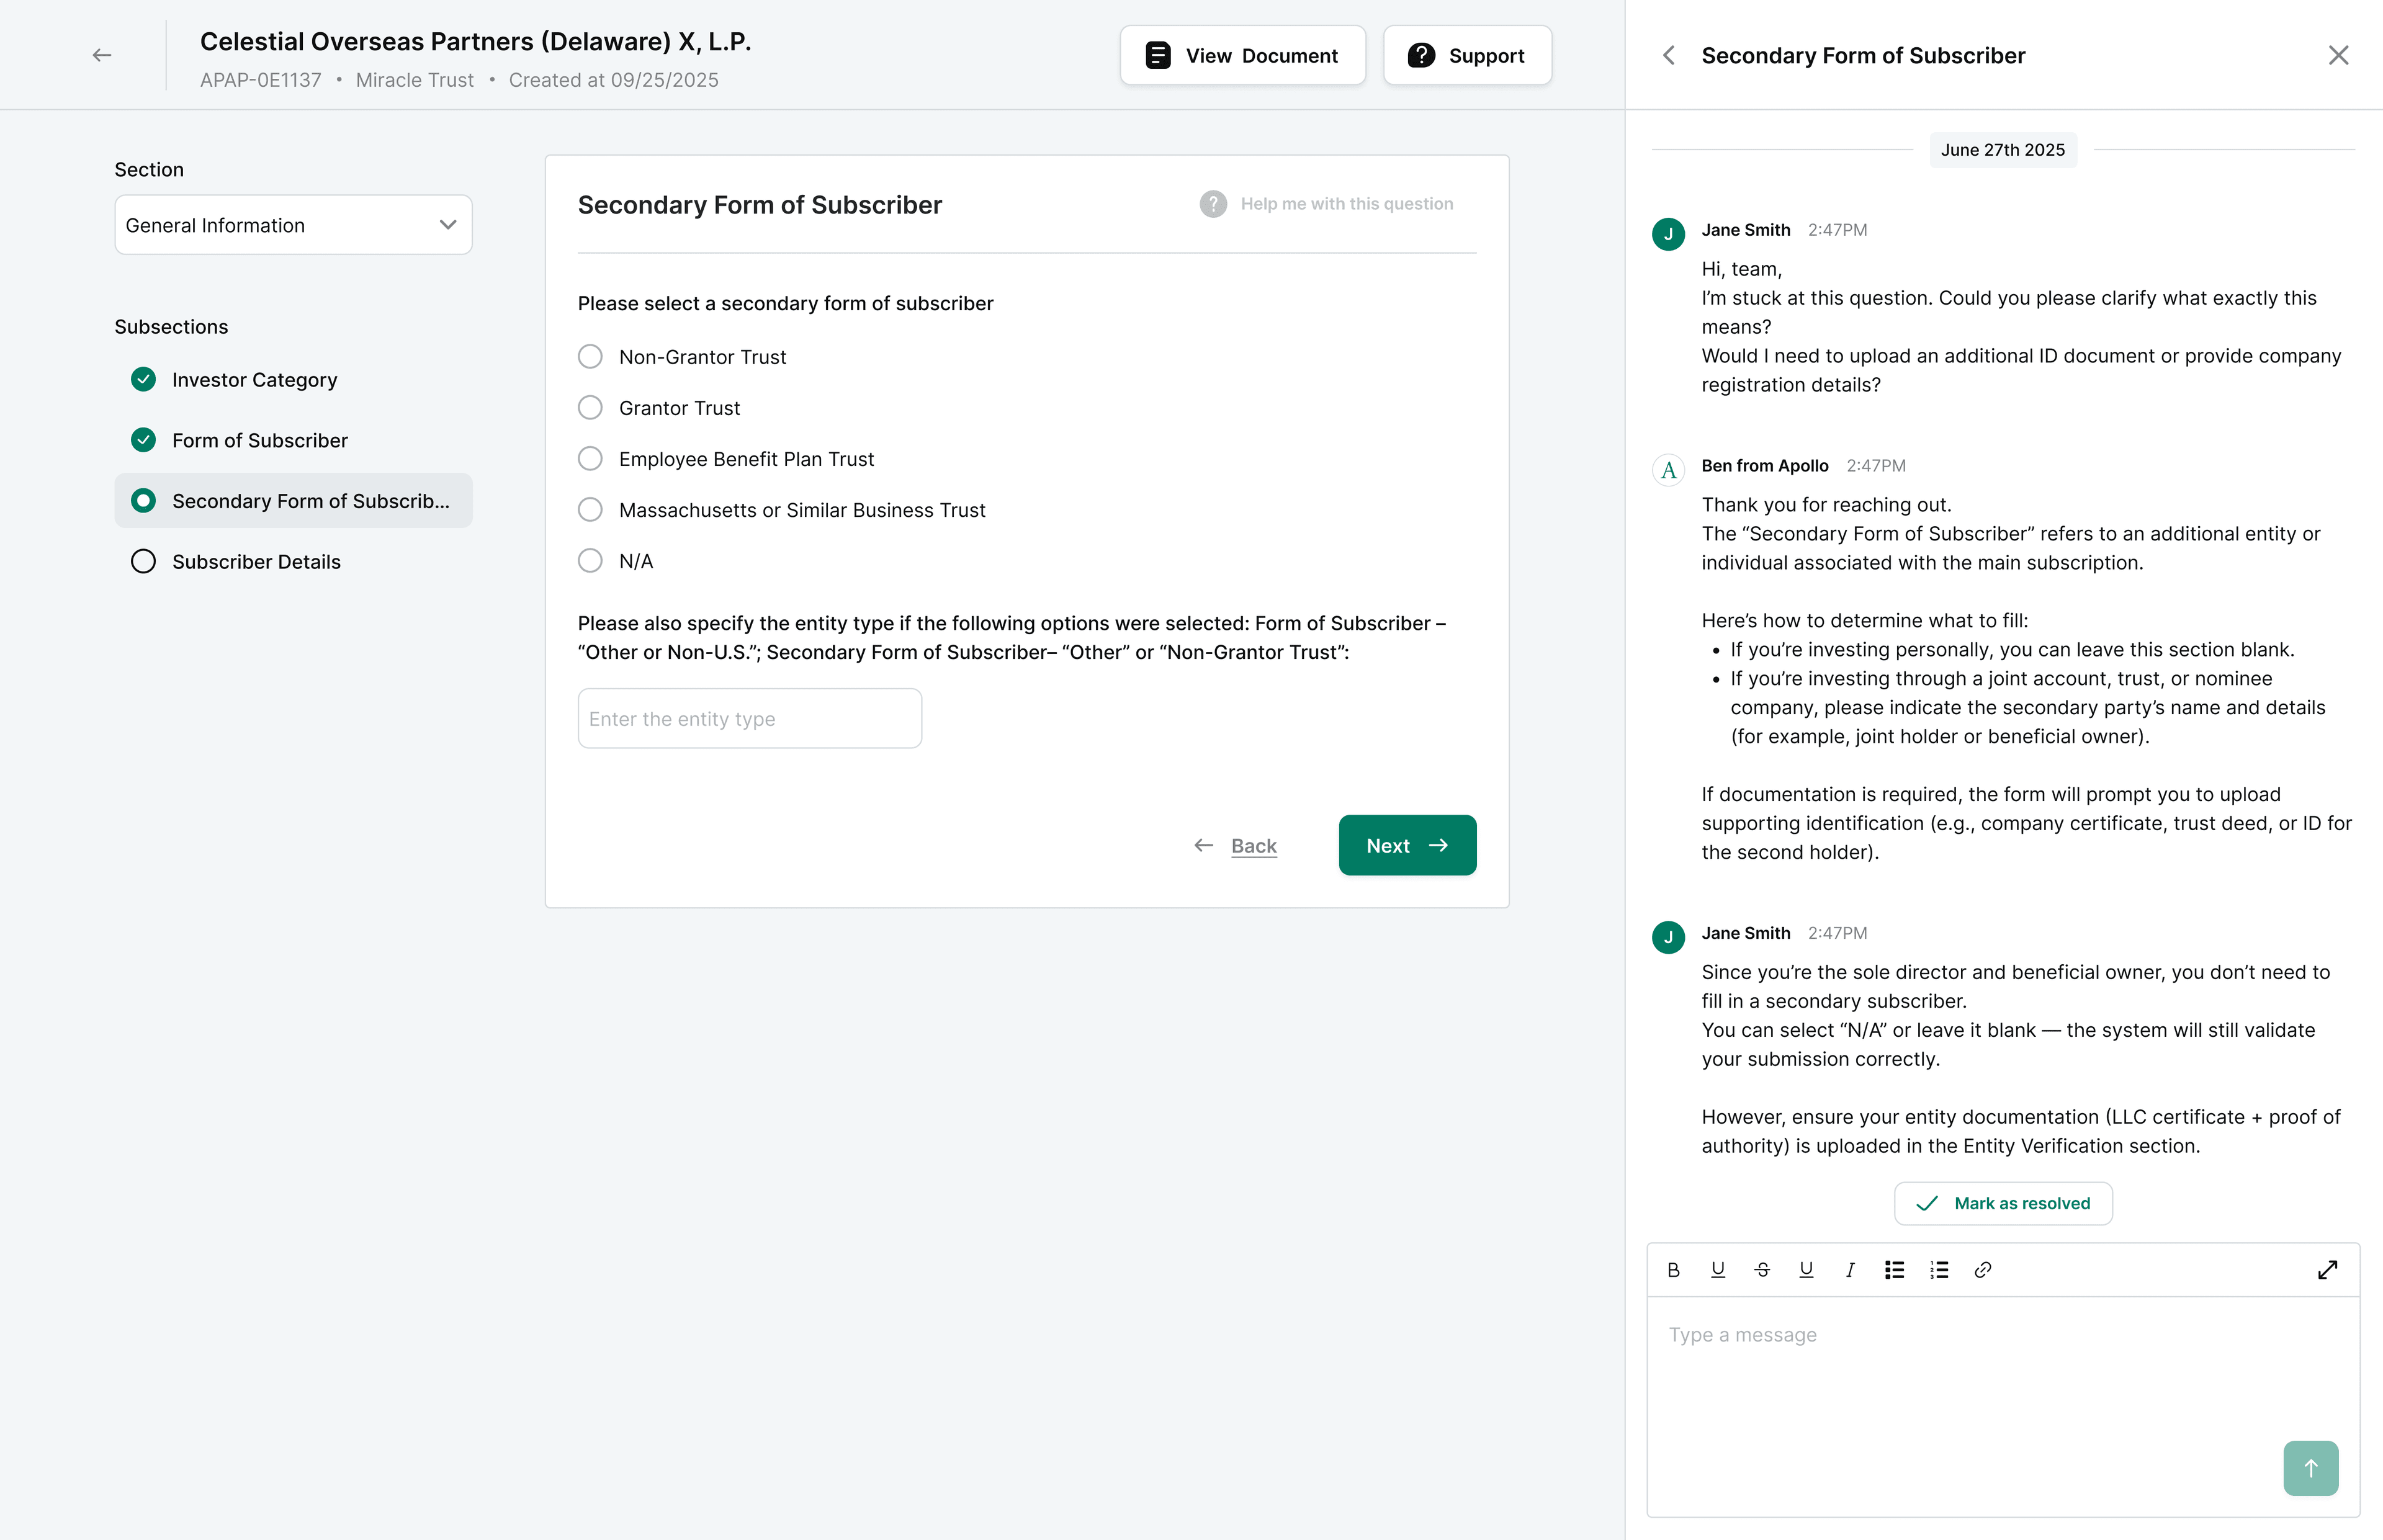Go to Investor Category subsection
2383x1540 pixels.
point(254,380)
